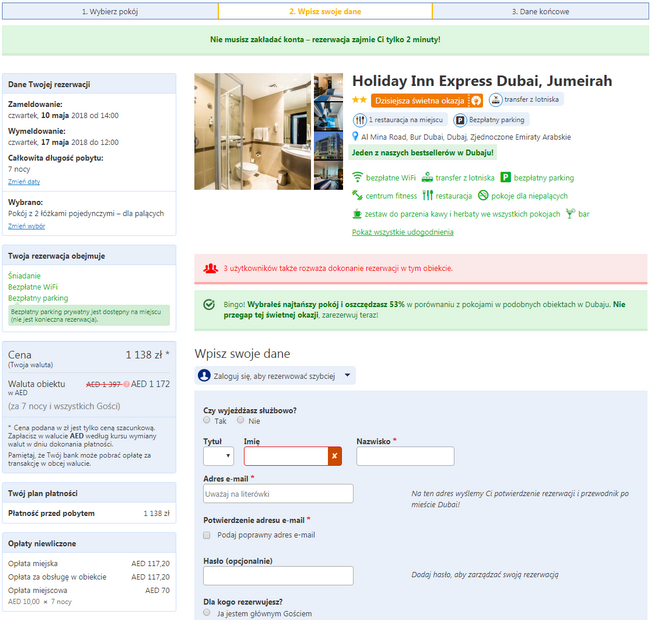Screen dimensions: 650x620
Task: Click the Al Mina Road address text
Action: pos(466,137)
